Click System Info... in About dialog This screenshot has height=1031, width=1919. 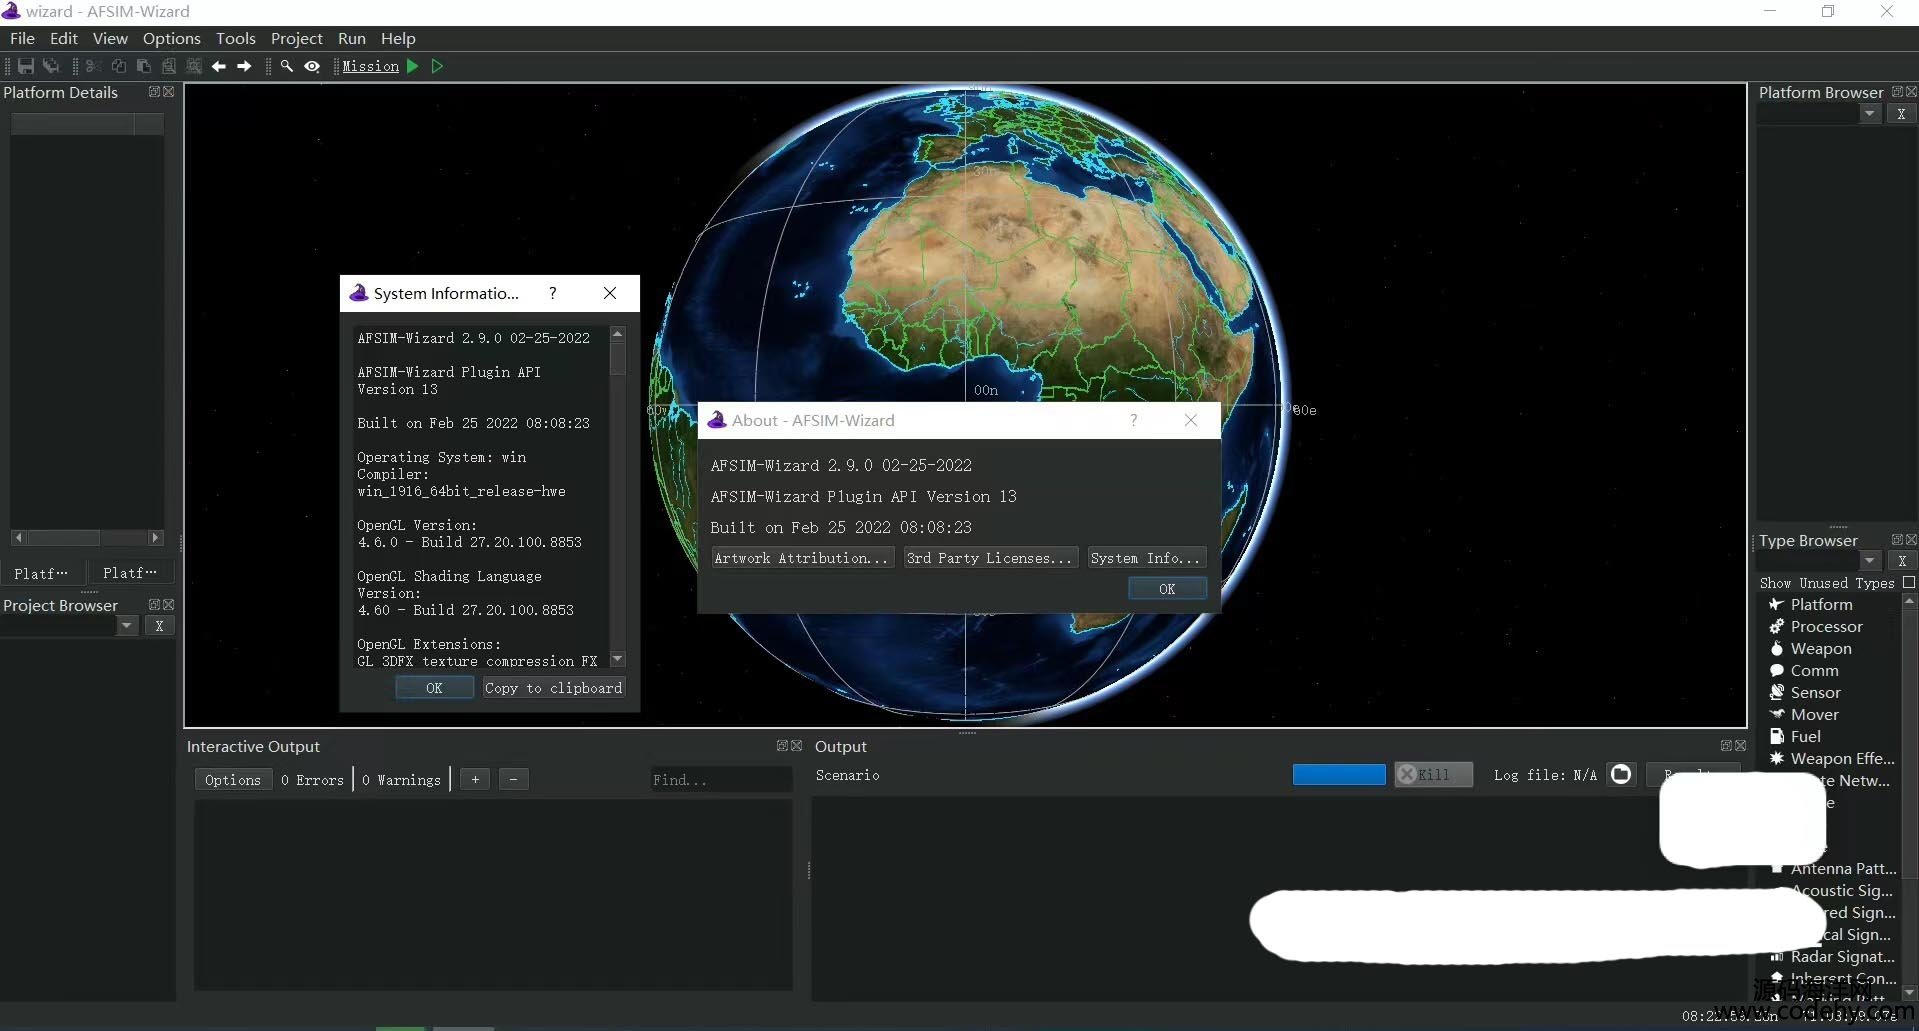pyautogui.click(x=1146, y=558)
